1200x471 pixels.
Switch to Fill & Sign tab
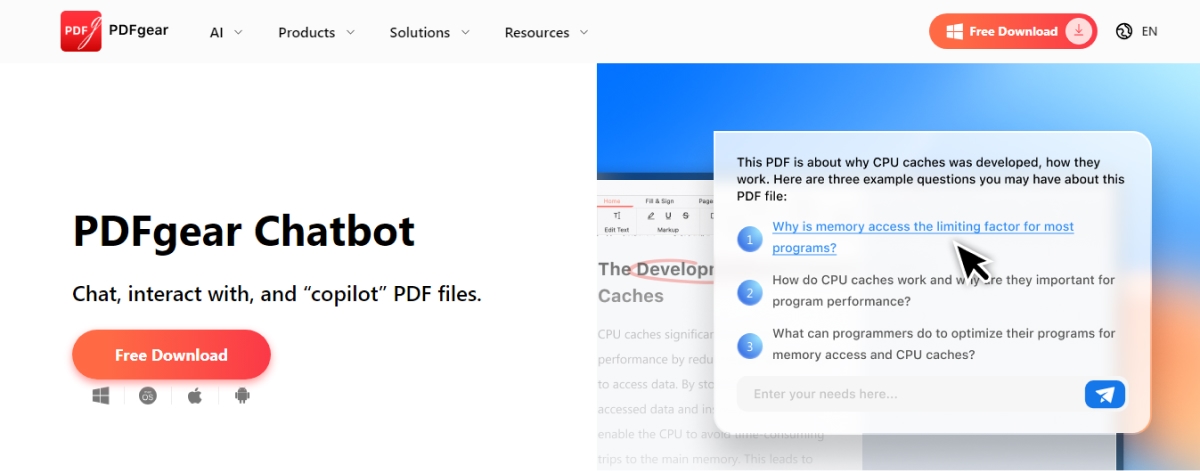point(659,201)
